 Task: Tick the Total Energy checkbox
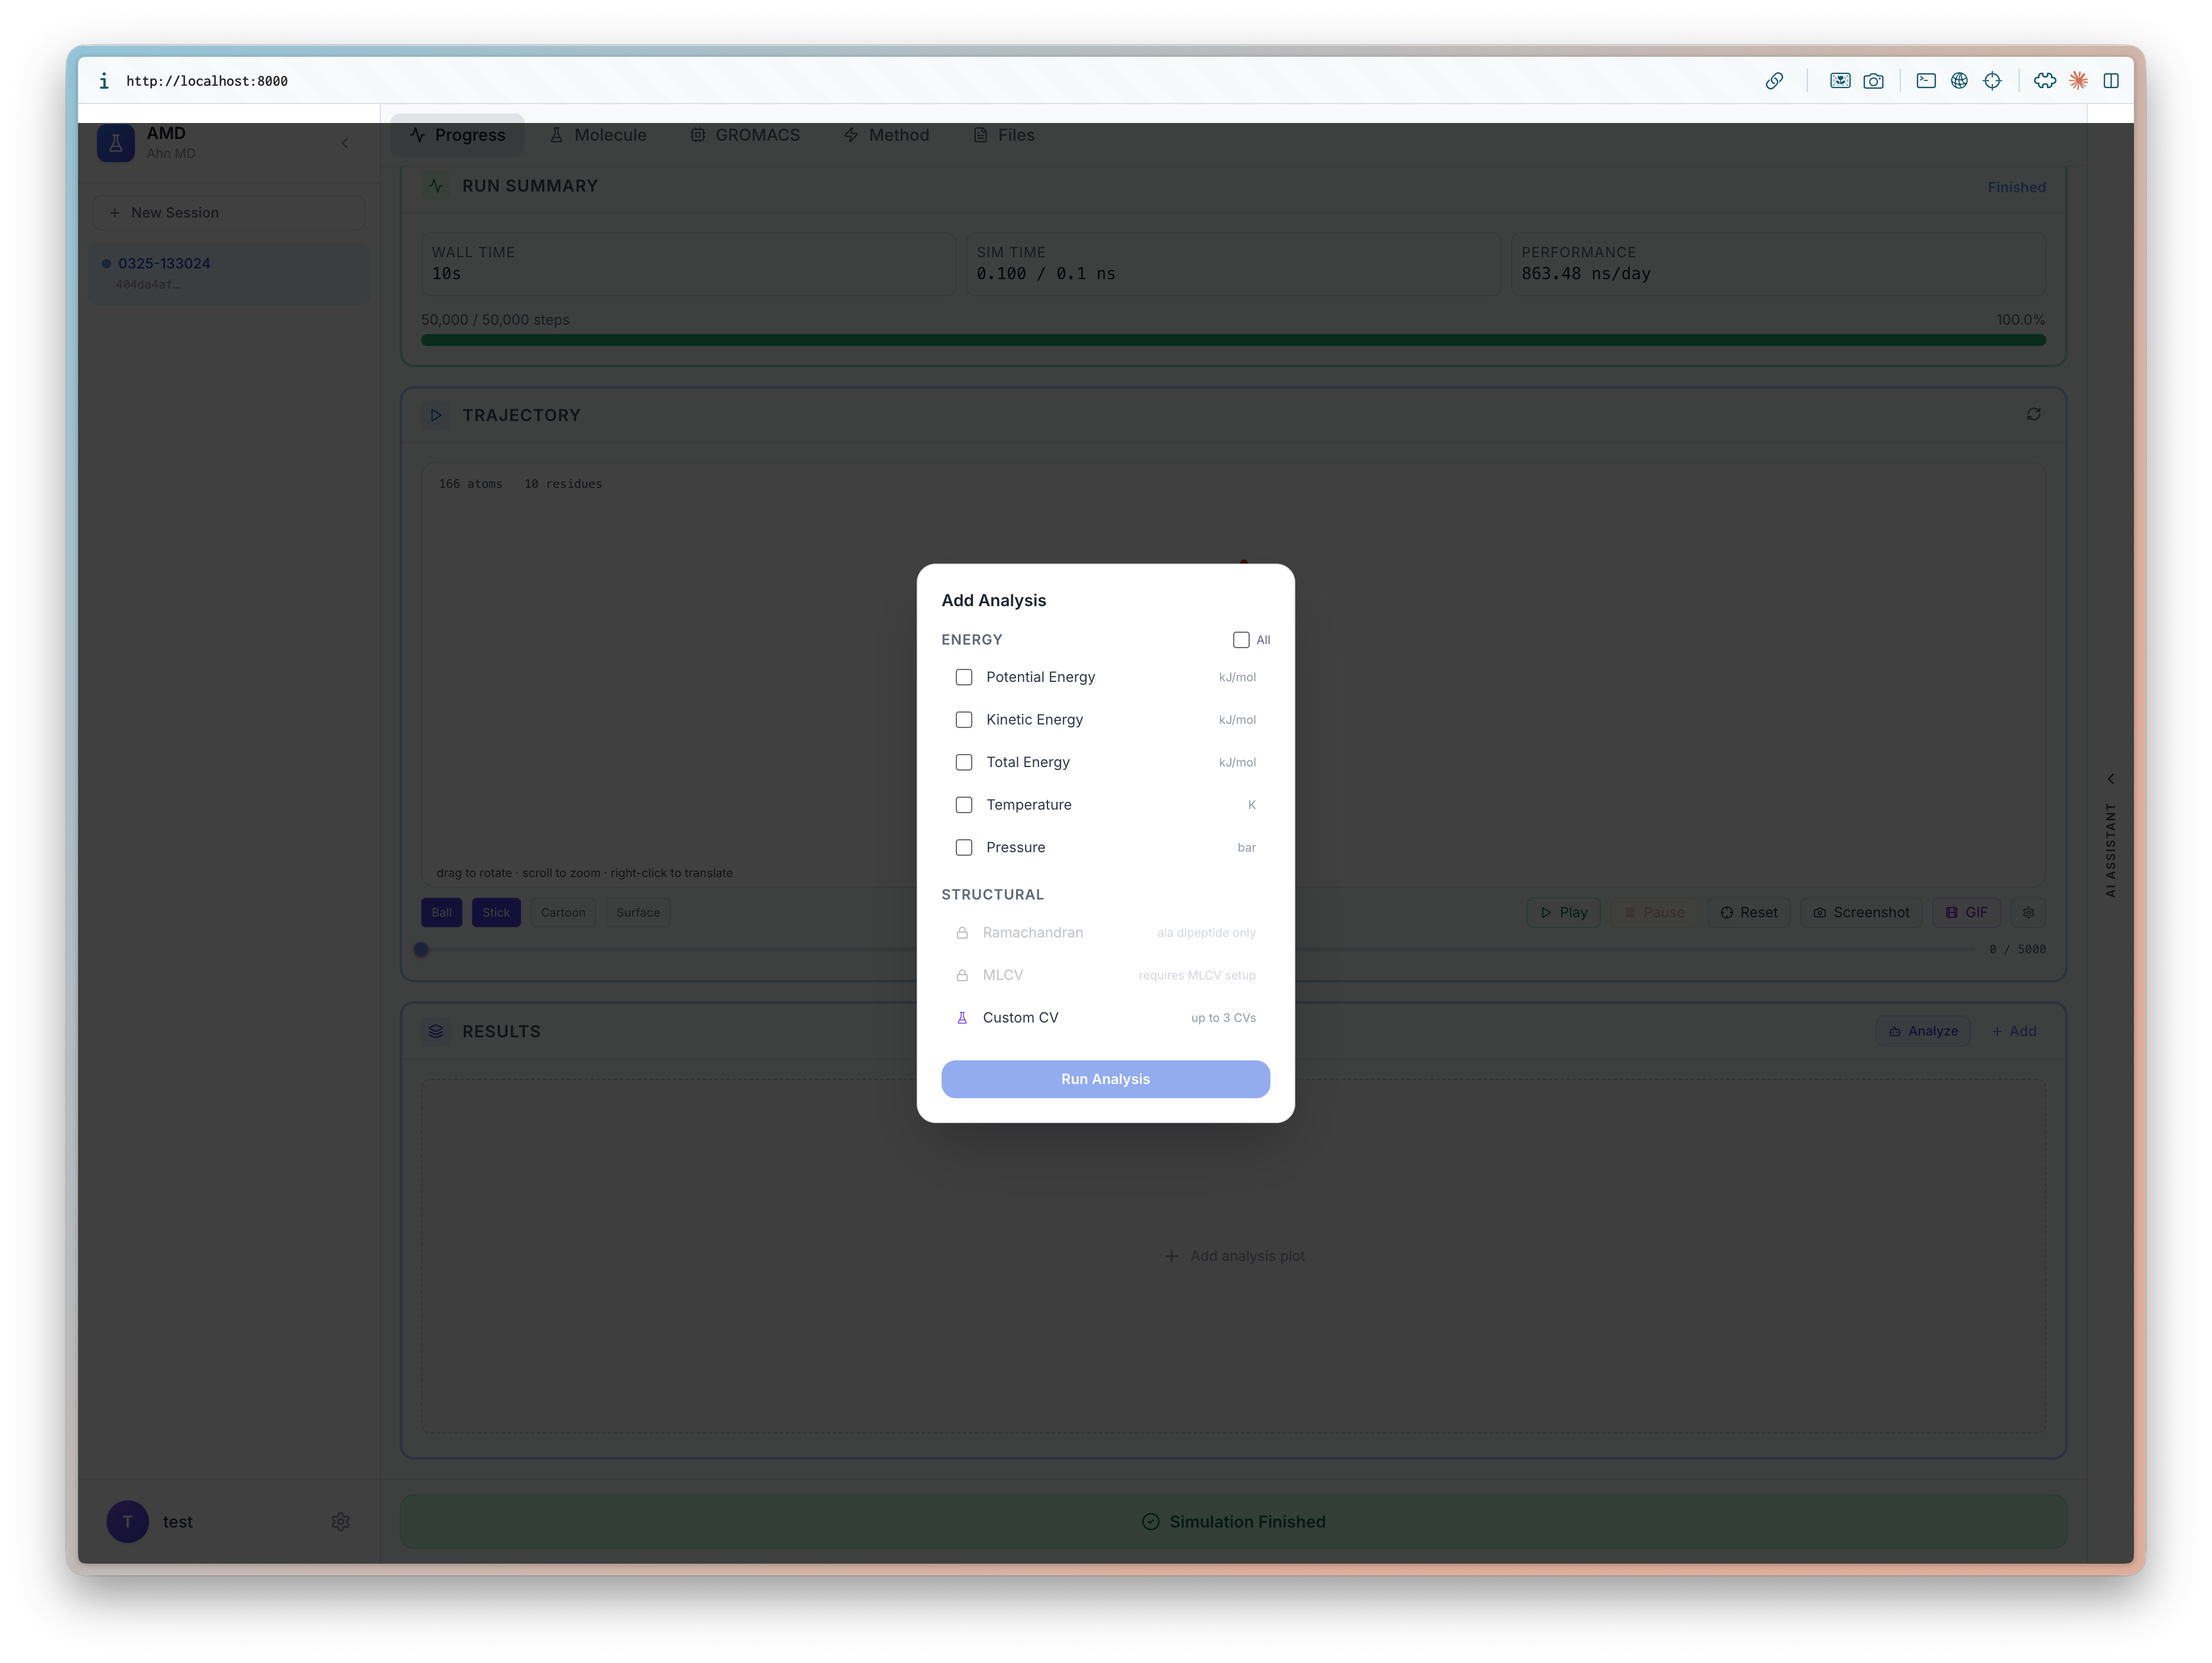pos(964,762)
